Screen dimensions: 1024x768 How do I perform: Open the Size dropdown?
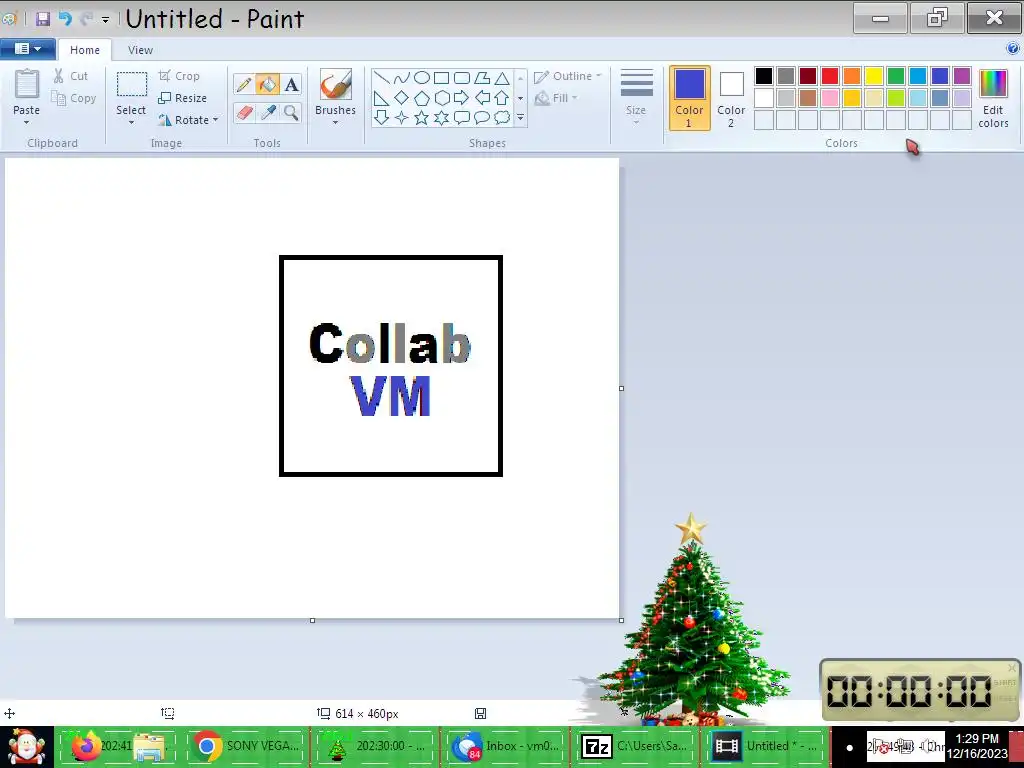point(636,98)
